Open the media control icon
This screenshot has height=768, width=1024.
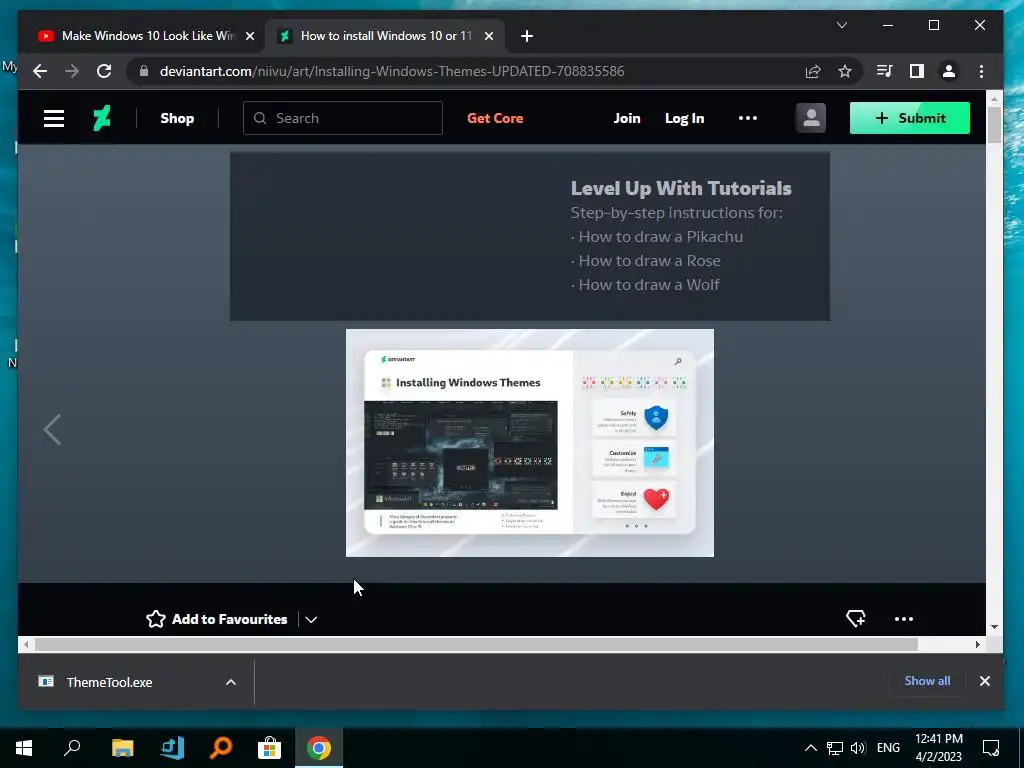coord(885,71)
